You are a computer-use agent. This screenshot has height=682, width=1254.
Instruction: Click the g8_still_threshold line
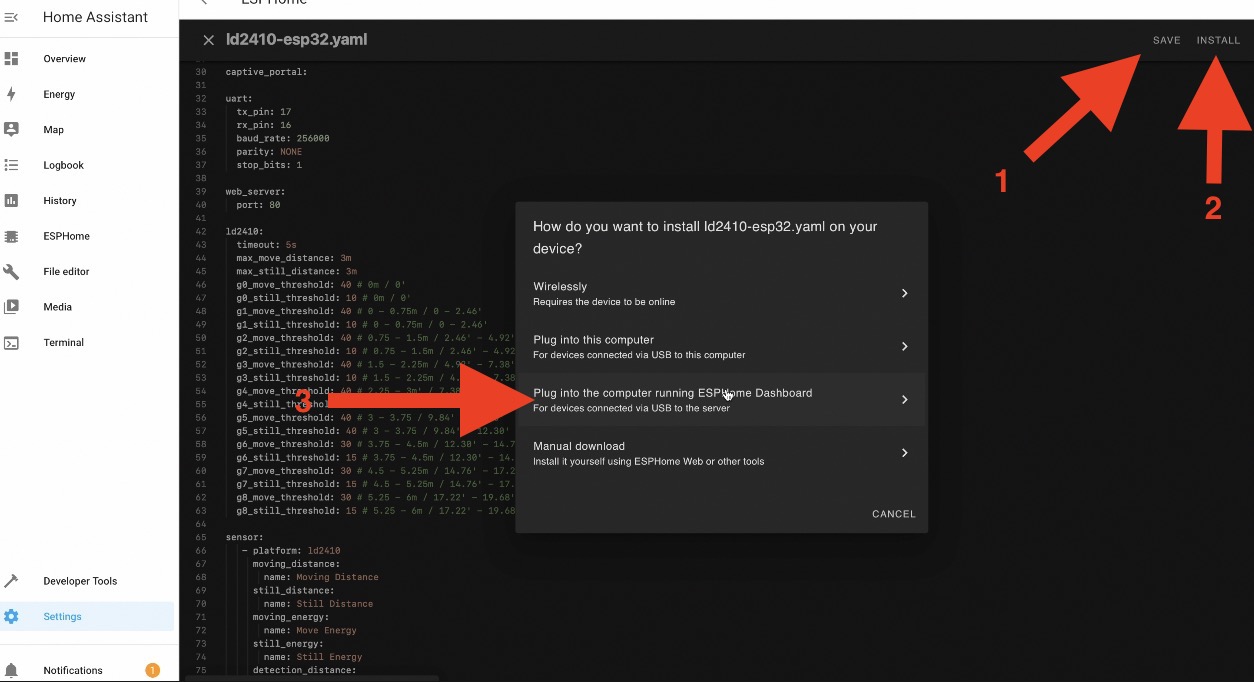[376, 511]
